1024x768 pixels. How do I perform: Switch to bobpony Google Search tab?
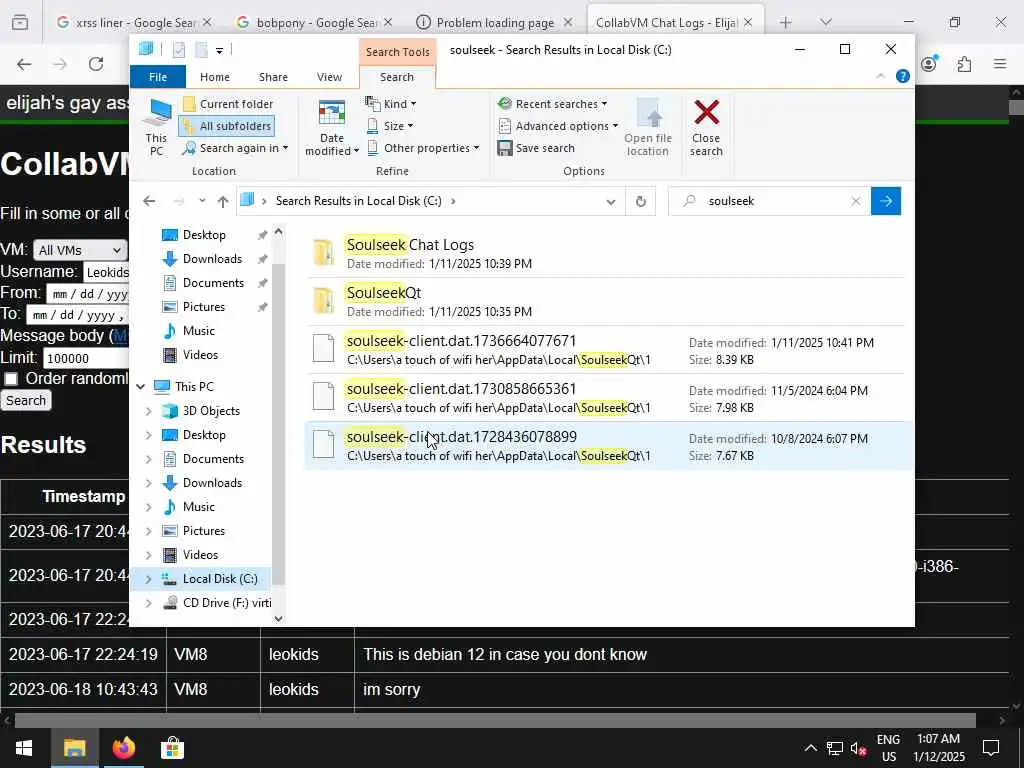[x=315, y=22]
